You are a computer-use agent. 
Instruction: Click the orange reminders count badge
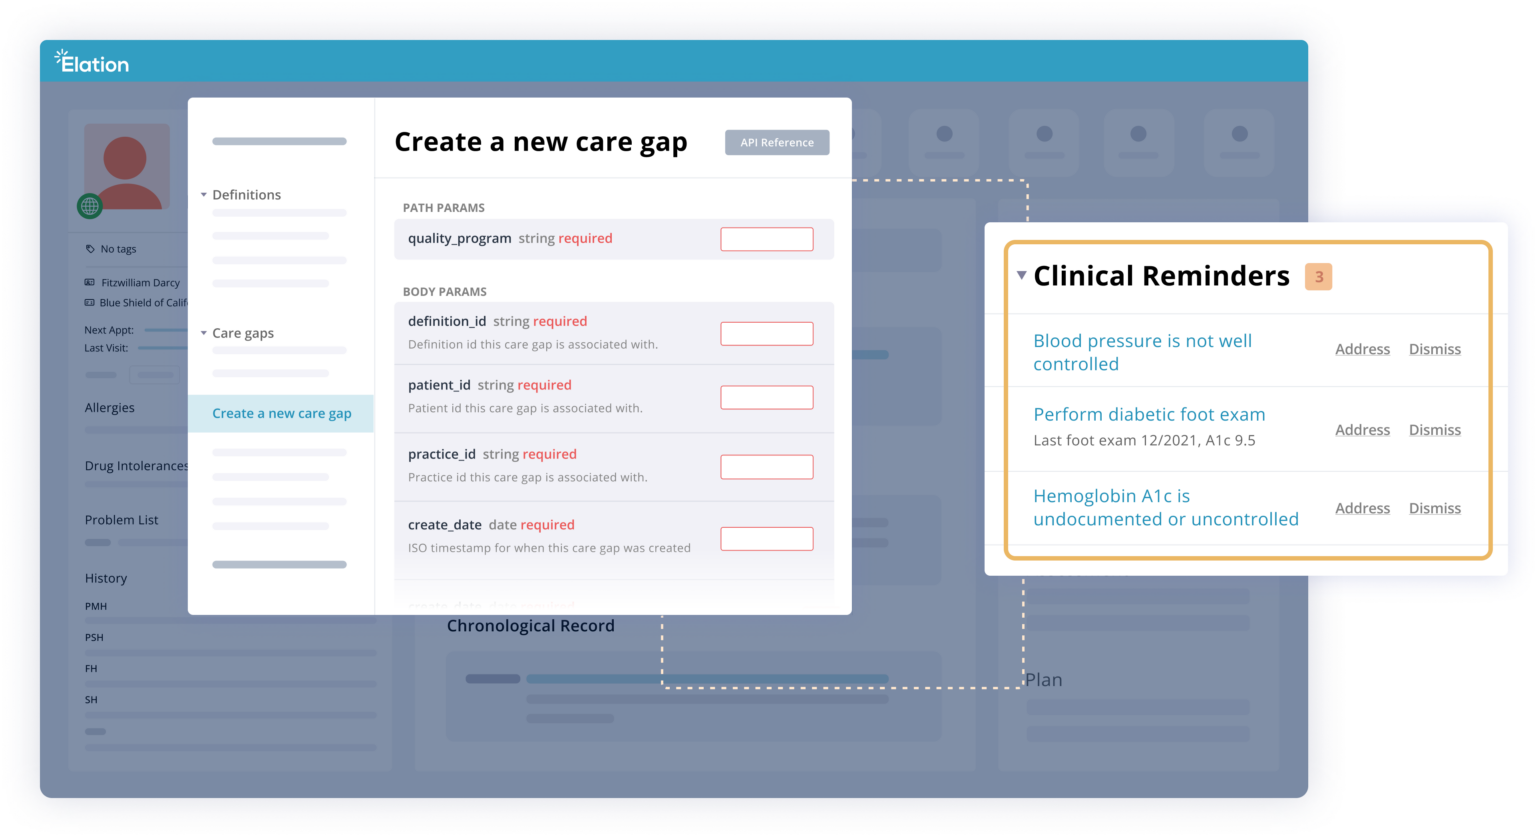pyautogui.click(x=1318, y=277)
